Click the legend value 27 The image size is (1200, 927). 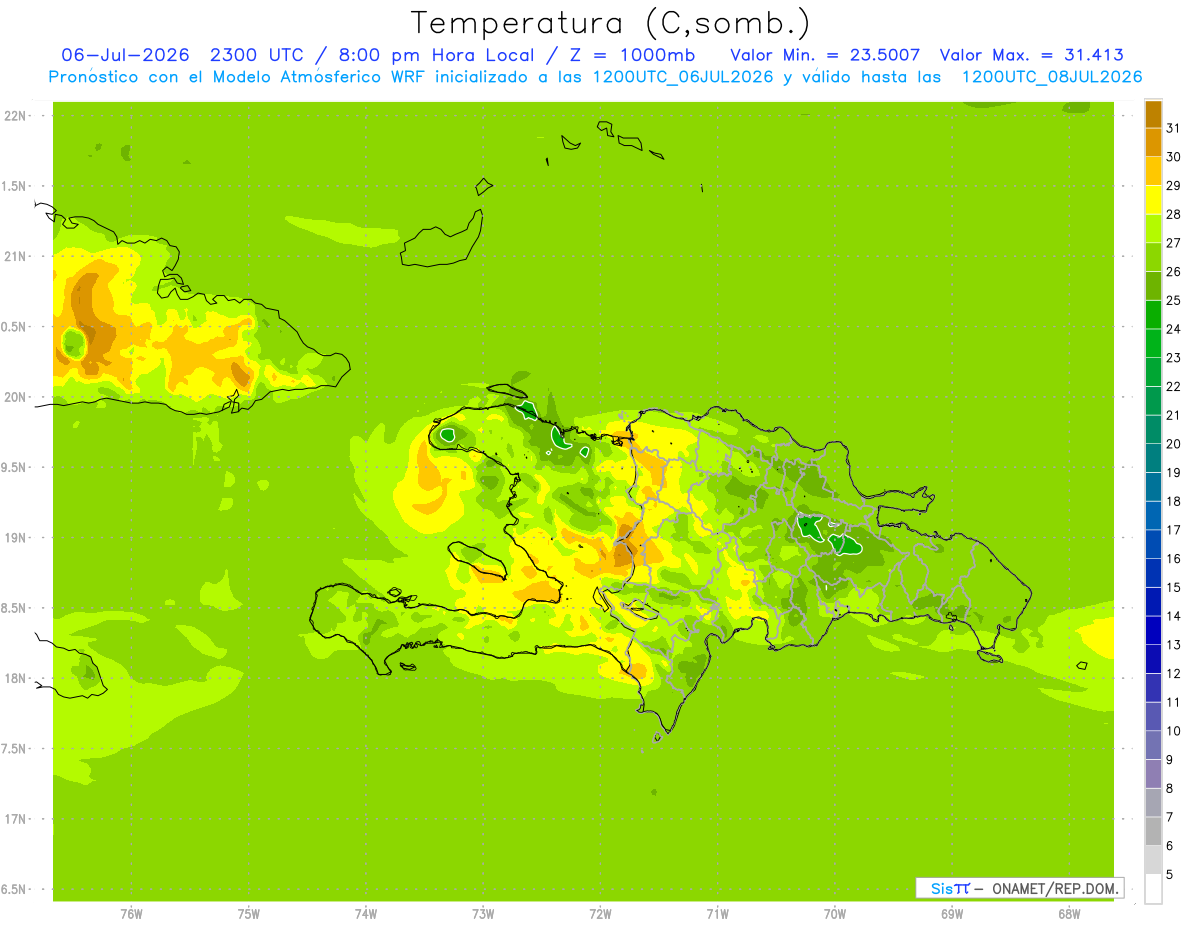(1173, 243)
